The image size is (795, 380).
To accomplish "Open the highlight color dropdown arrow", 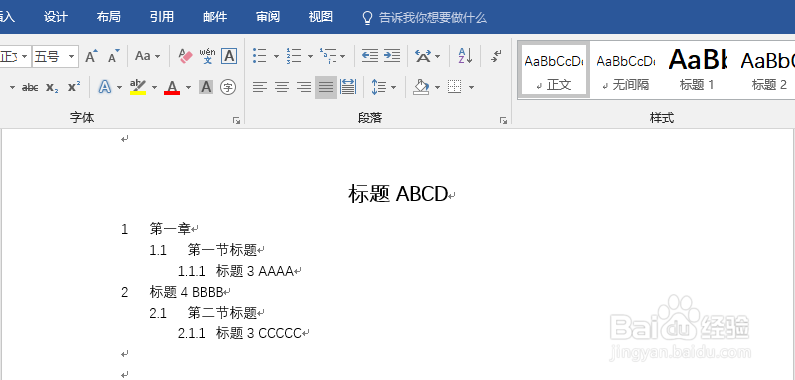I will [x=154, y=88].
